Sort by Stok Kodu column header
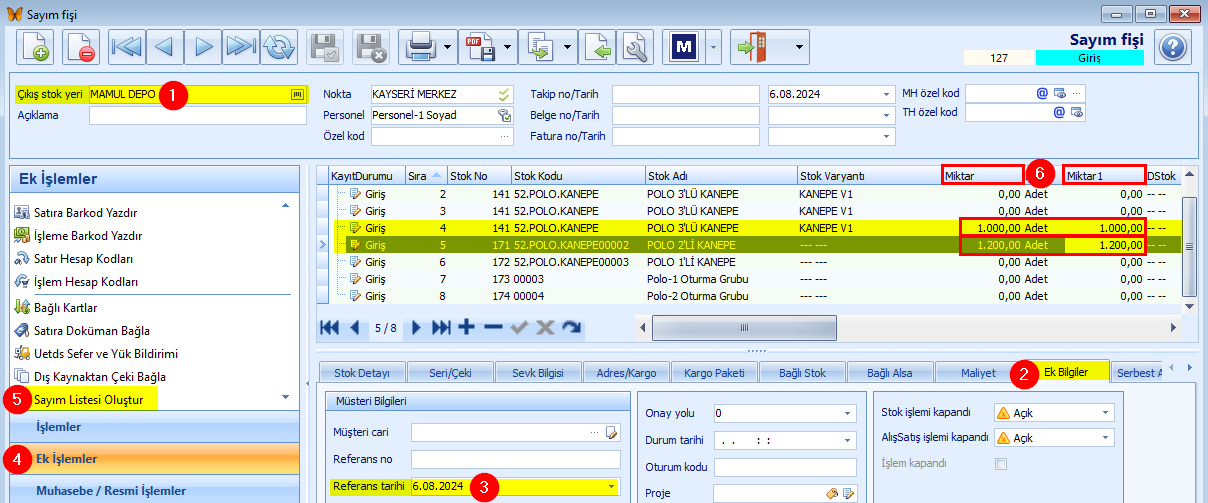1208x503 pixels. [x=578, y=175]
